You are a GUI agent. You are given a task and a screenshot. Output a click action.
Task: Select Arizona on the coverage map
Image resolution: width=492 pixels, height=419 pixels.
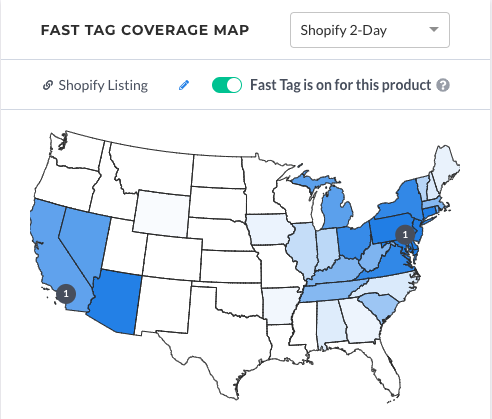coord(117,300)
